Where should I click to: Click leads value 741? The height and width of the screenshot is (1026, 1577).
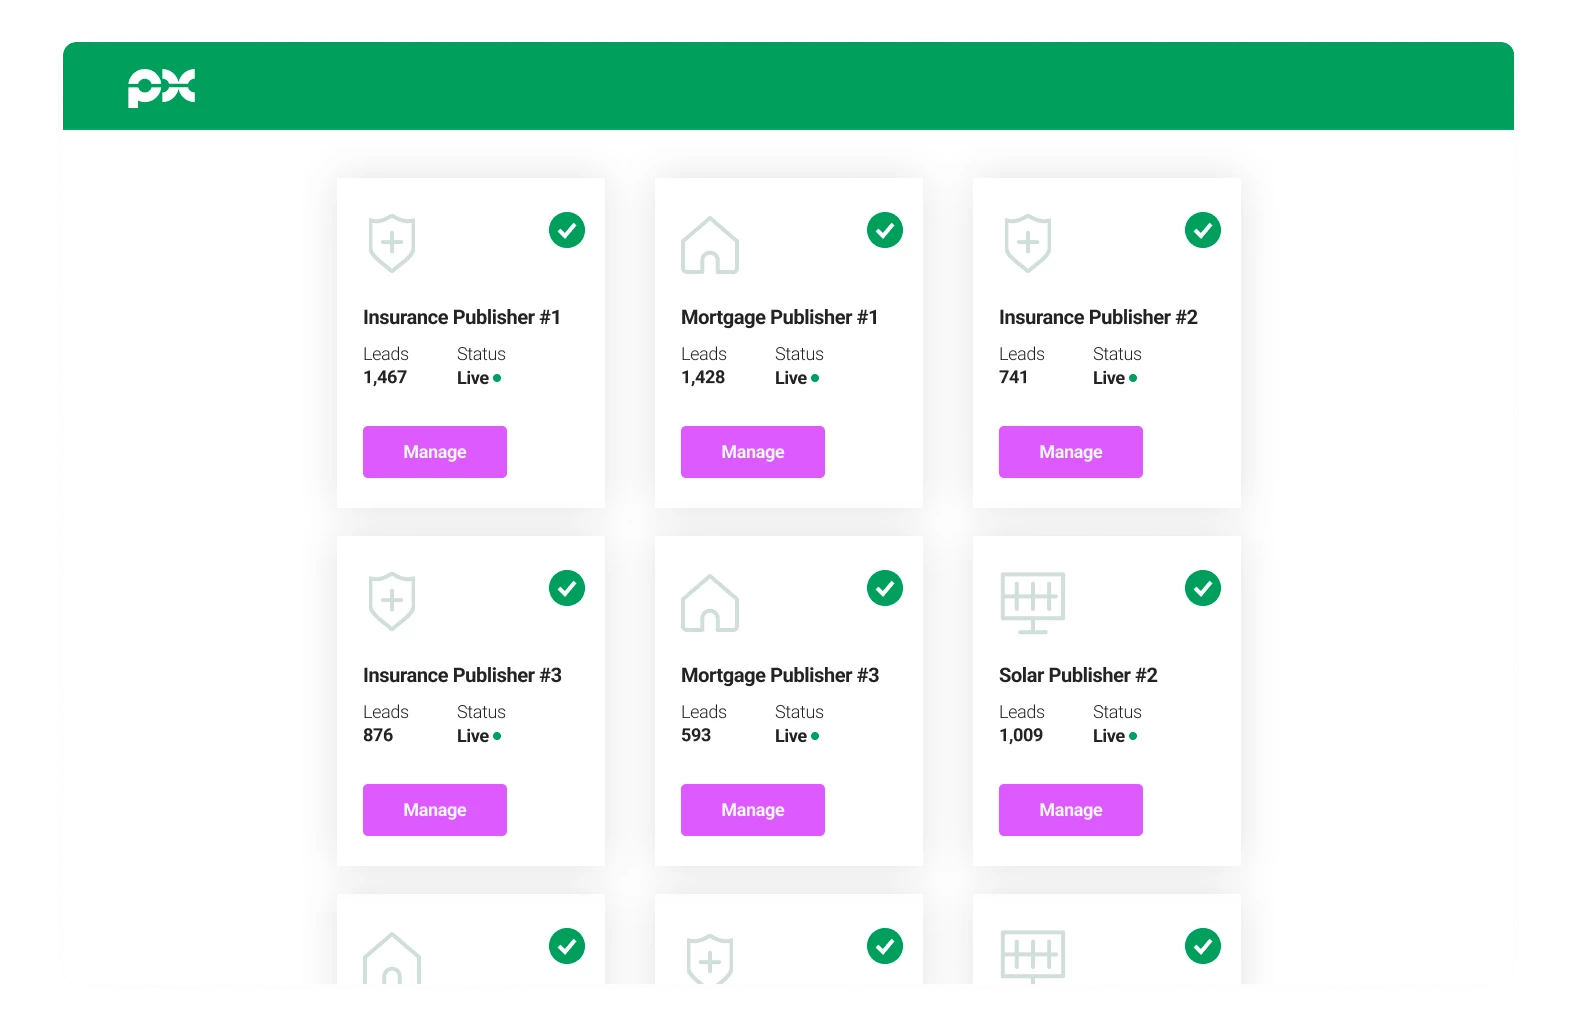point(1013,377)
